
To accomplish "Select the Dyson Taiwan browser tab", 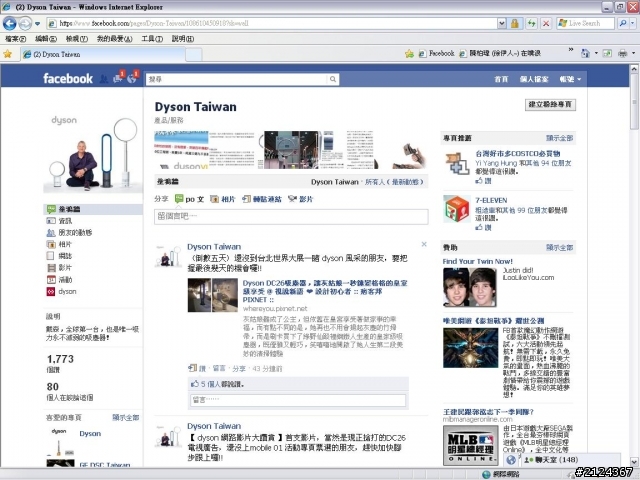I will coord(103,54).
